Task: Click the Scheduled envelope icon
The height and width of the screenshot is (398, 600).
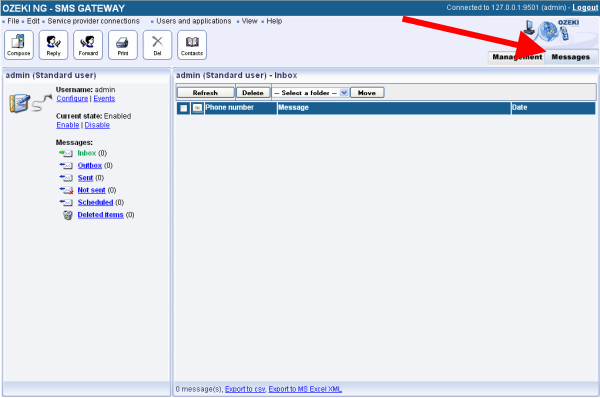Action: pos(66,202)
